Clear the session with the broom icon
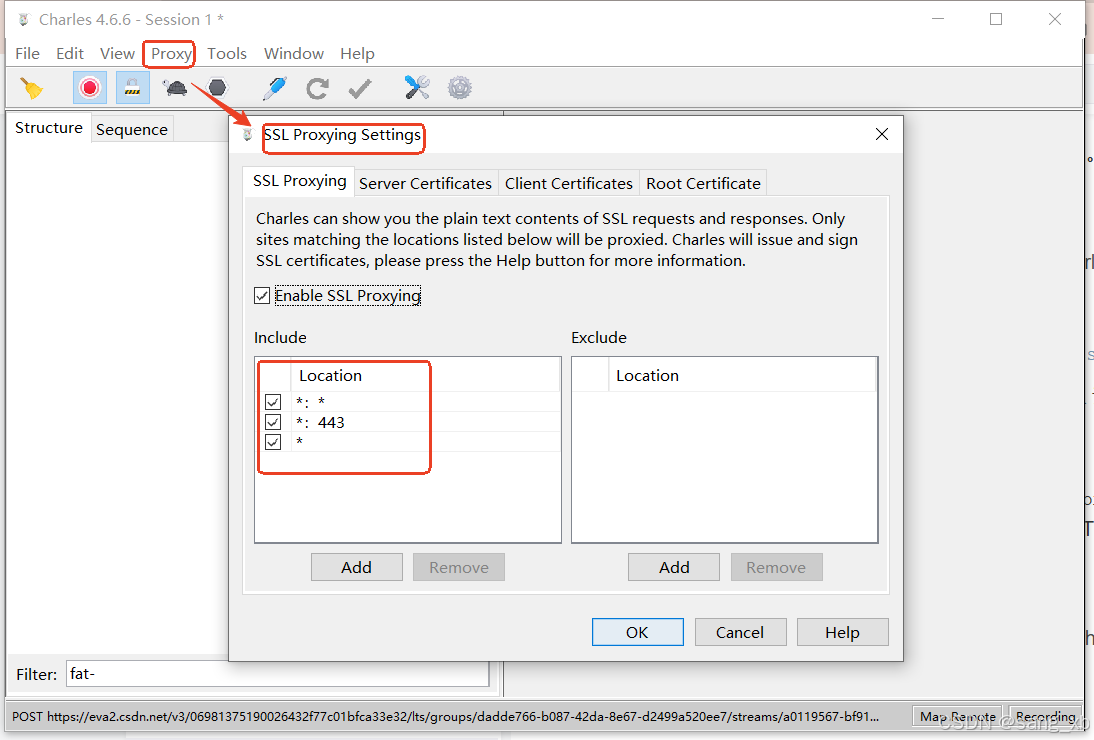This screenshot has height=740, width=1094. click(x=31, y=88)
